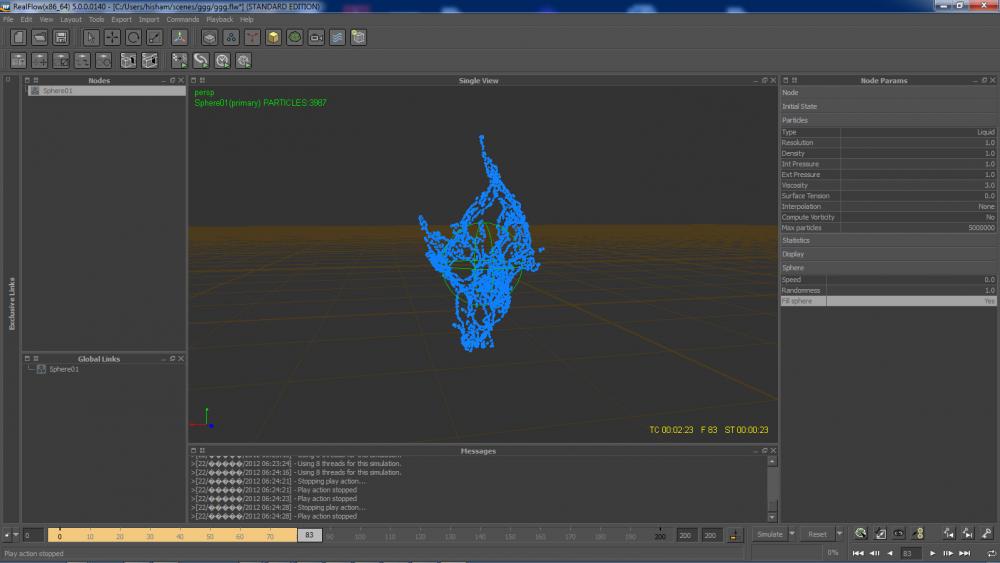The image size is (1000, 563).
Task: Expand the Statistics section
Action: [797, 240]
